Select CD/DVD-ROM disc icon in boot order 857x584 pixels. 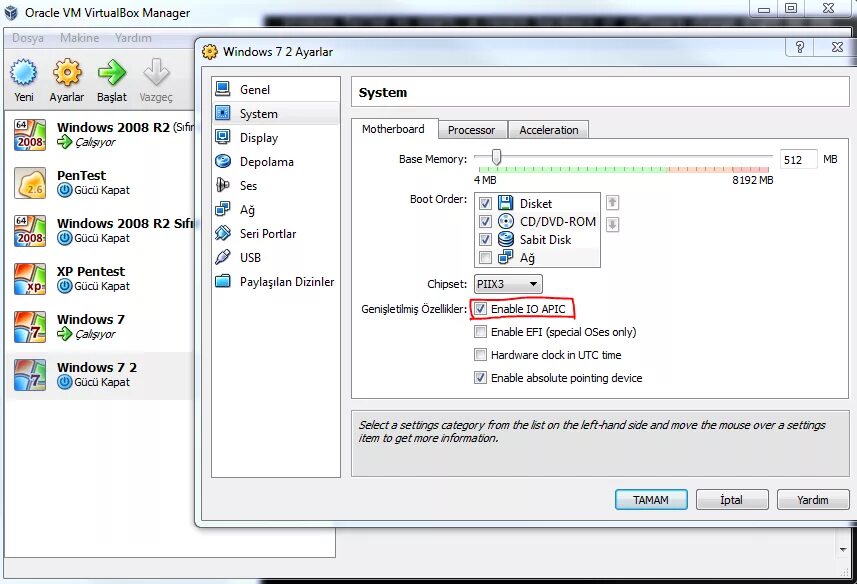click(506, 221)
